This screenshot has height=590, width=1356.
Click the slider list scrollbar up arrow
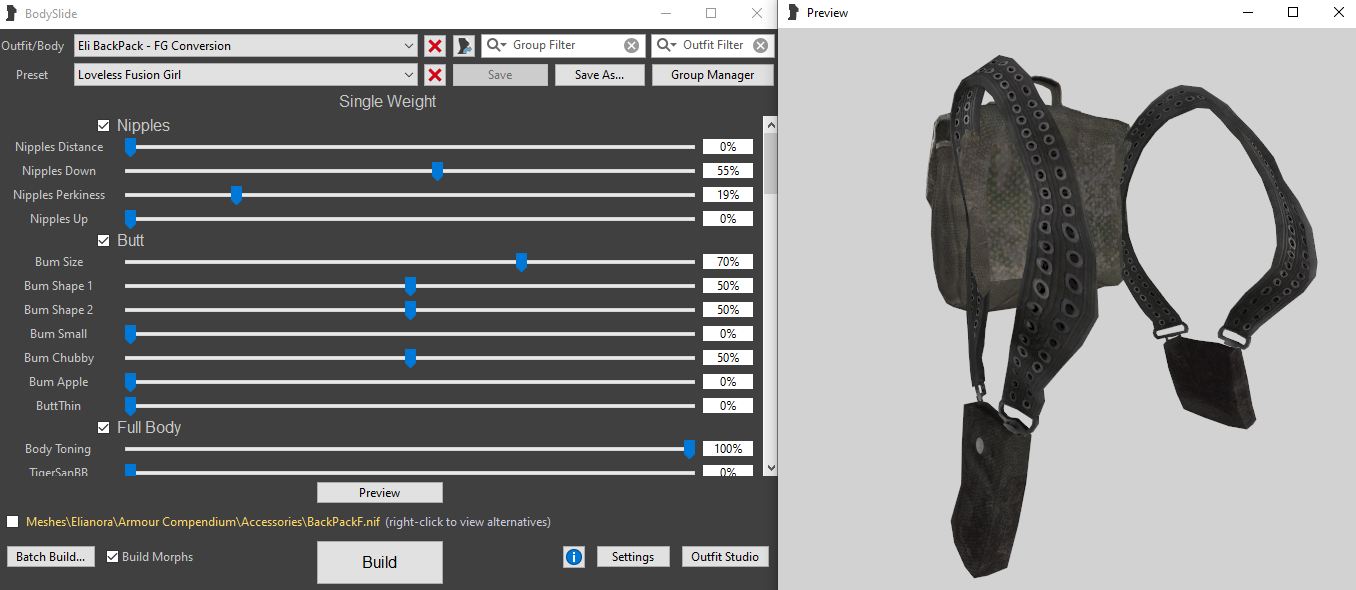(x=770, y=124)
